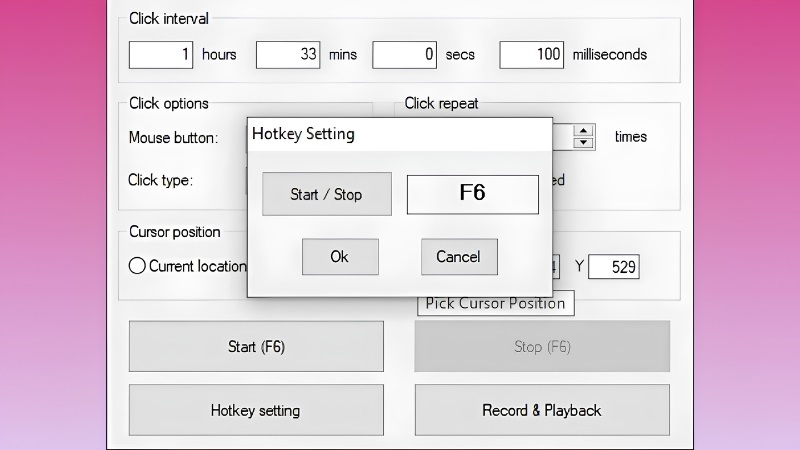Click the Y coordinate field showing 529

tap(613, 267)
